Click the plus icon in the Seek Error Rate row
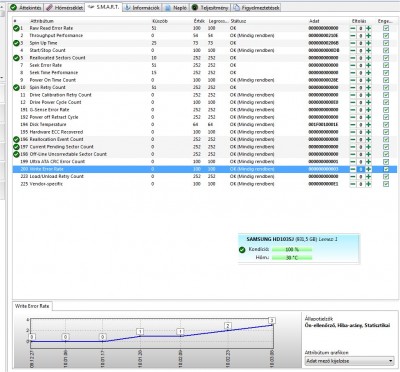 368,65
